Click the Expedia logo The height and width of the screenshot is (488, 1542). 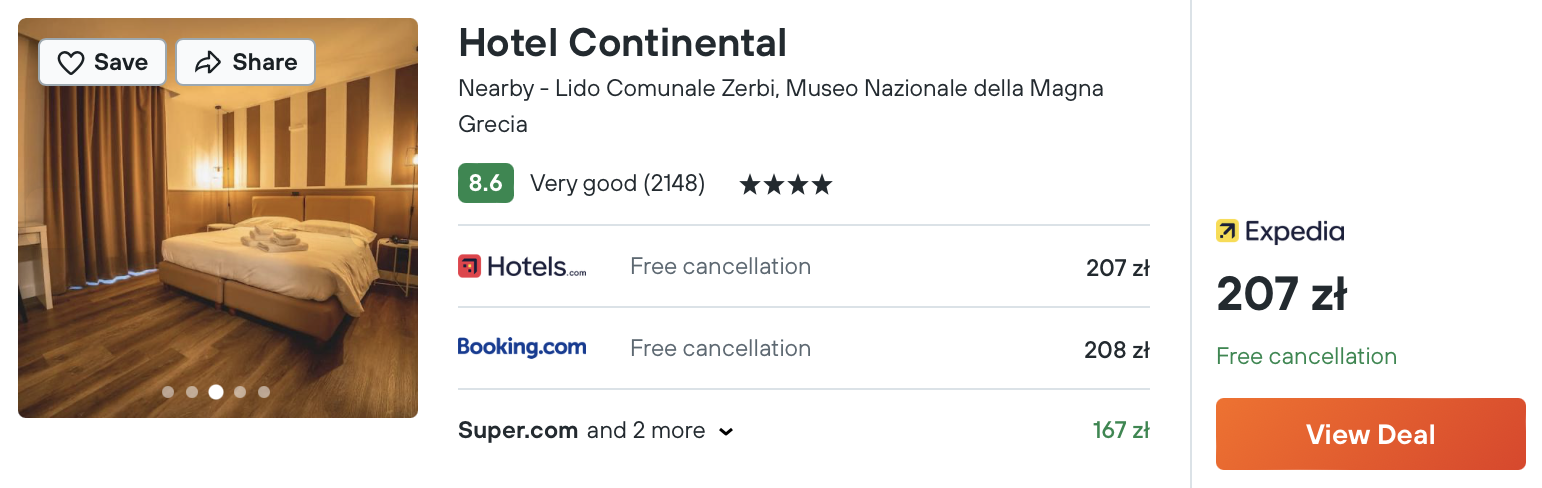click(x=1280, y=232)
